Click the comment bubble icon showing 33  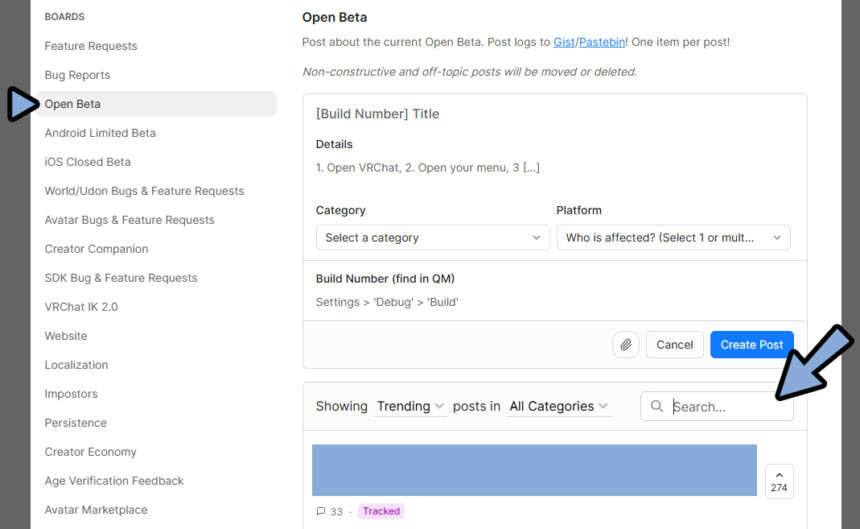(321, 511)
